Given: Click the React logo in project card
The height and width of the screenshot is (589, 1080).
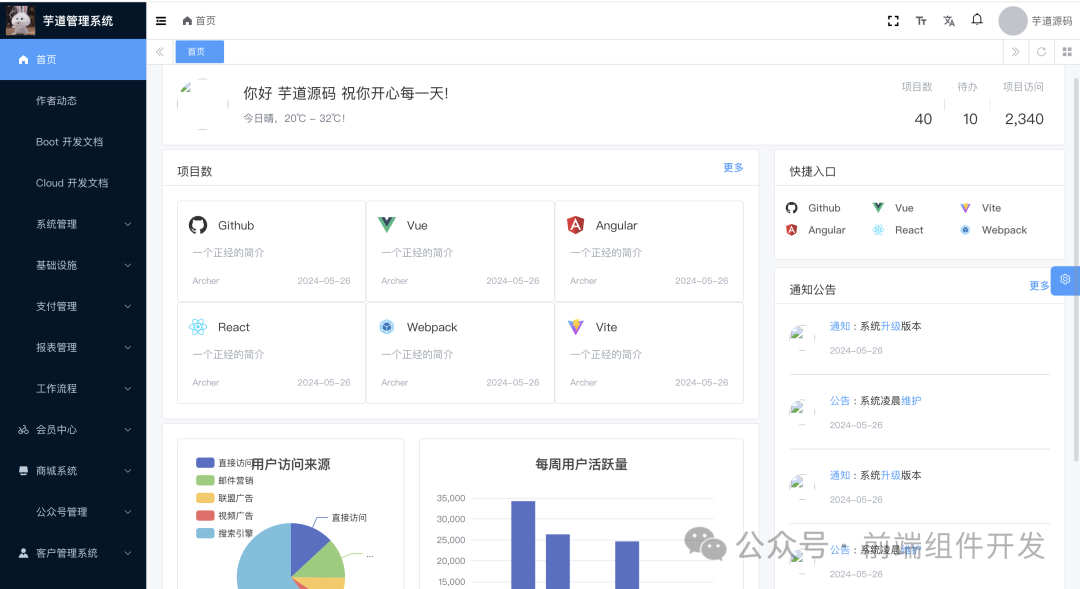Looking at the screenshot, I should pyautogui.click(x=198, y=327).
